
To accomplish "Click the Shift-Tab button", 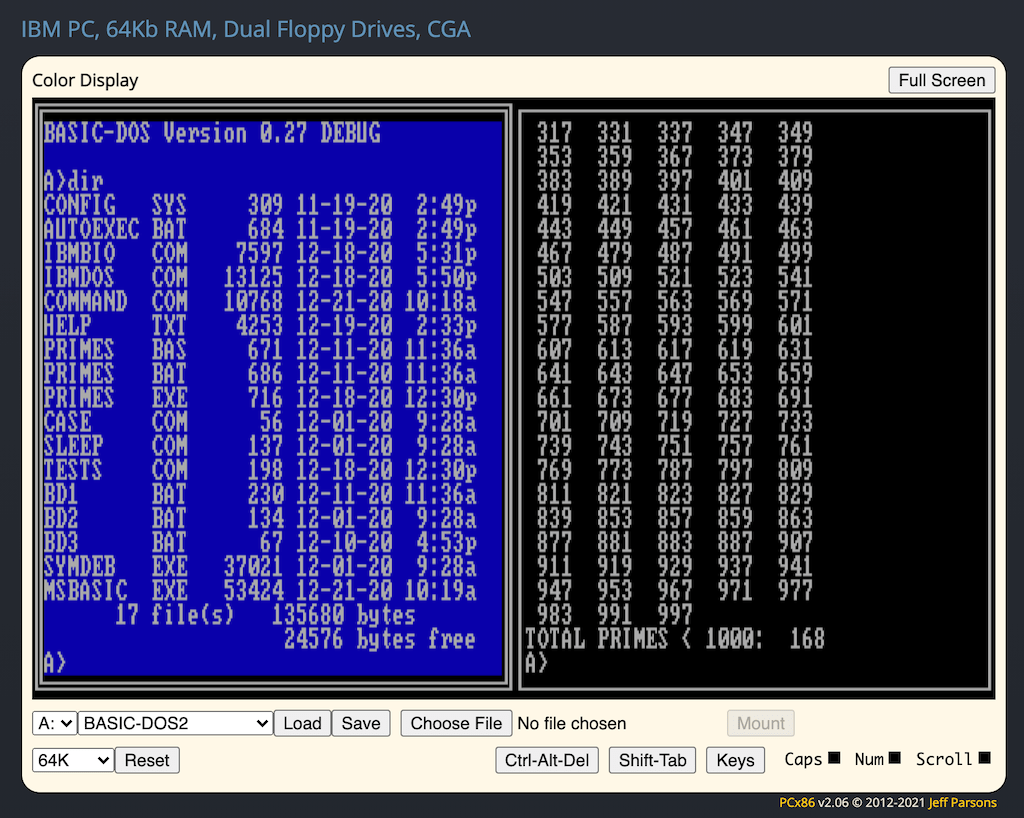I will [x=652, y=760].
